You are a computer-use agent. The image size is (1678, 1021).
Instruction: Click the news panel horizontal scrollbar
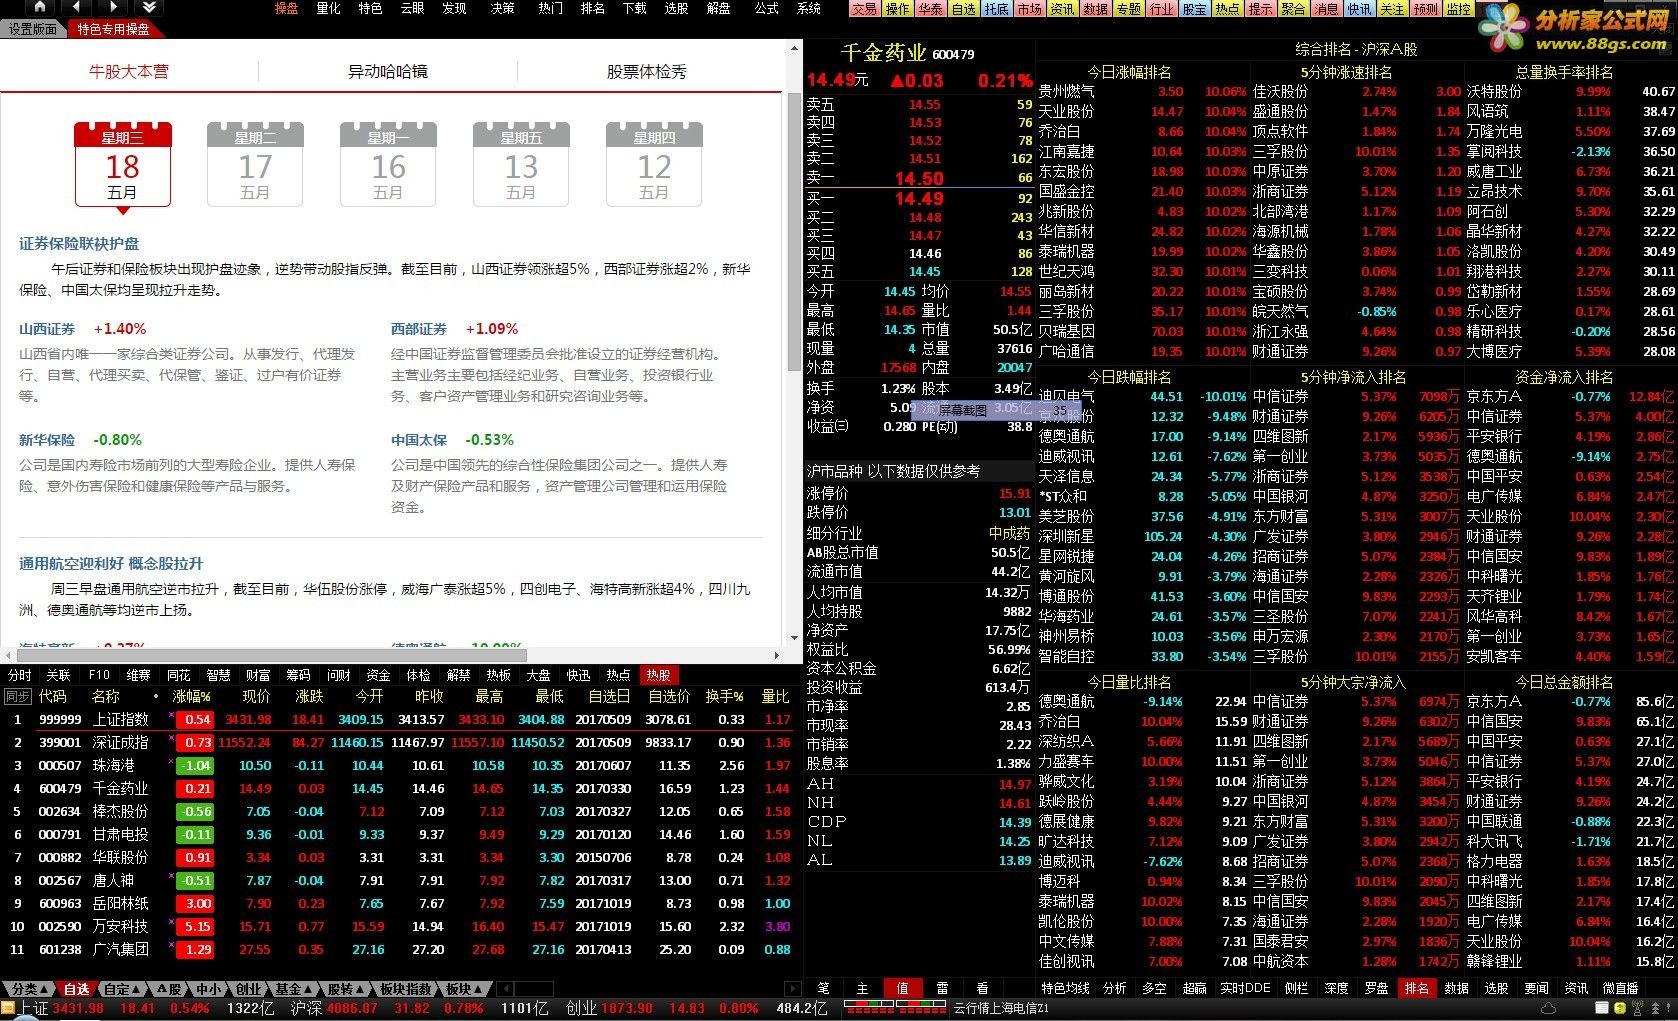pos(393,655)
